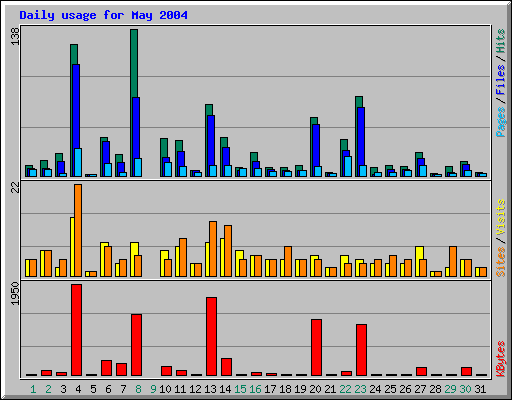
Task: Click day 29 on the x-axis
Action: [450, 389]
